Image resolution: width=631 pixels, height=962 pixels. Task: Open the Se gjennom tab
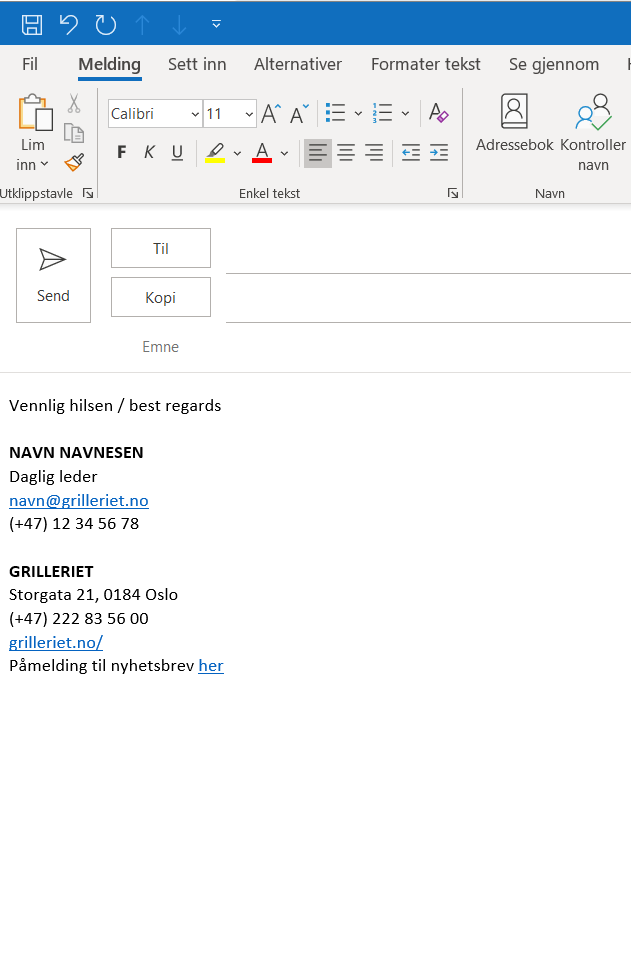[554, 64]
